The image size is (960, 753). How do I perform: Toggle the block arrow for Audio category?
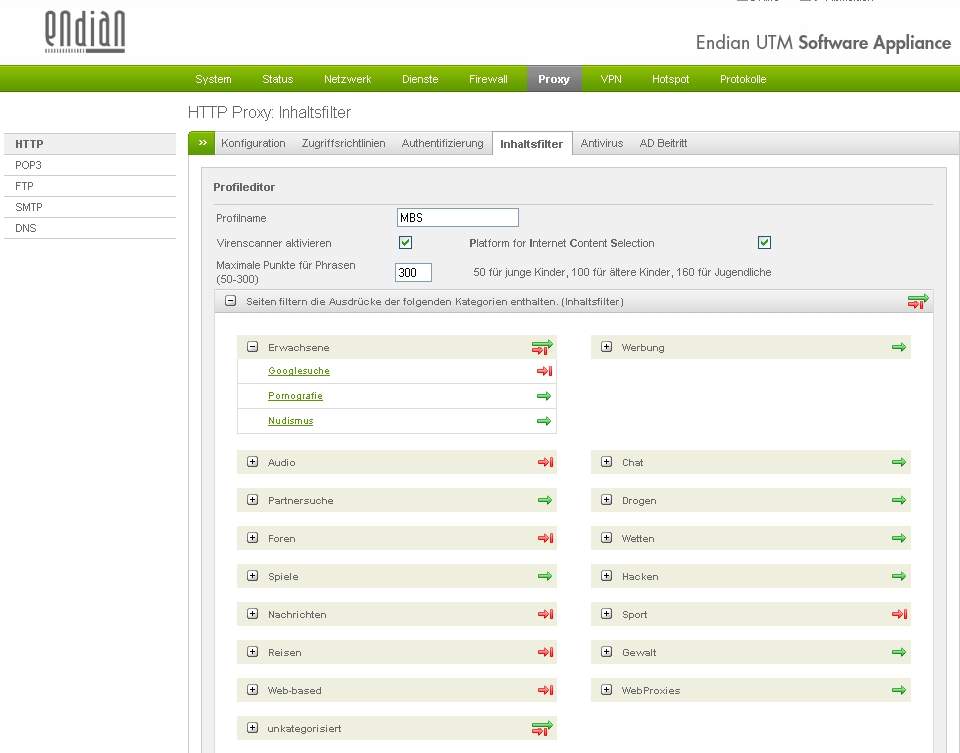tap(545, 462)
